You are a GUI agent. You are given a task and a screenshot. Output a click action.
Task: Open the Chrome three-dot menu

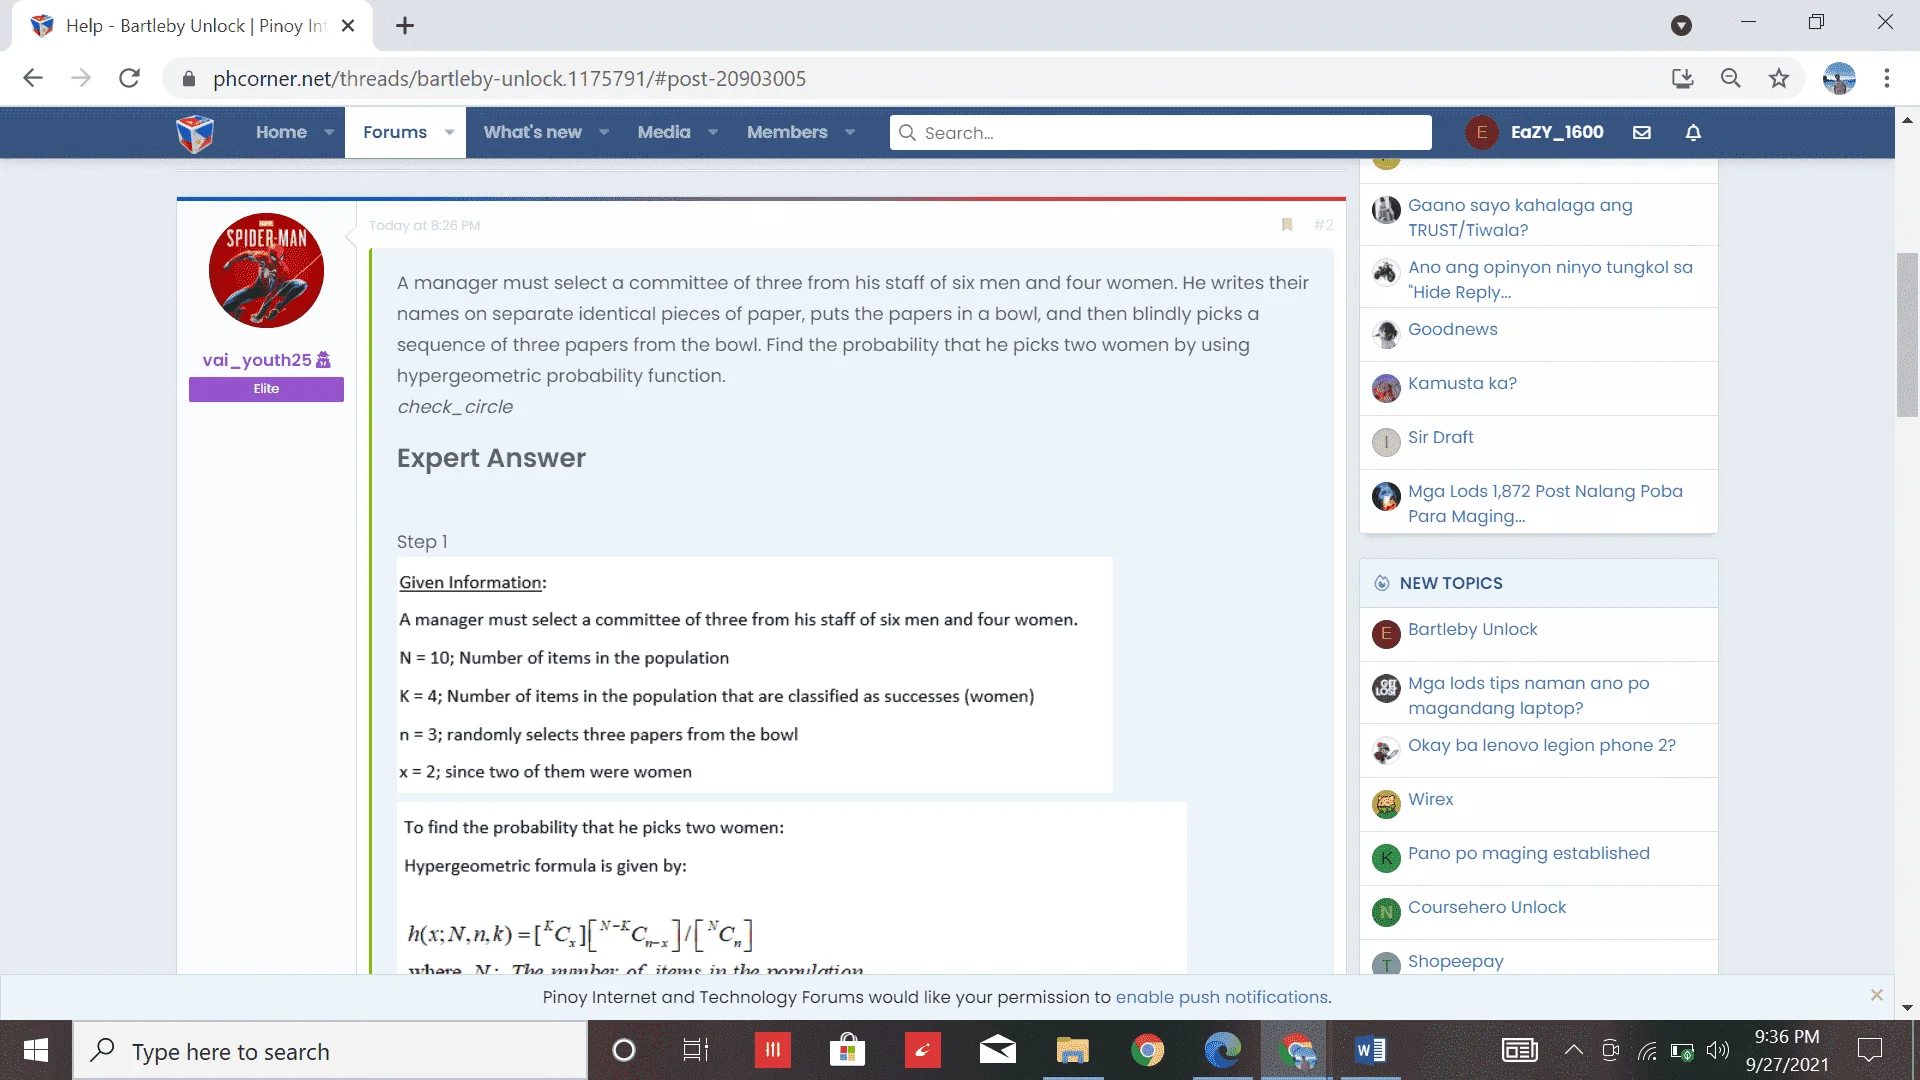click(1887, 78)
